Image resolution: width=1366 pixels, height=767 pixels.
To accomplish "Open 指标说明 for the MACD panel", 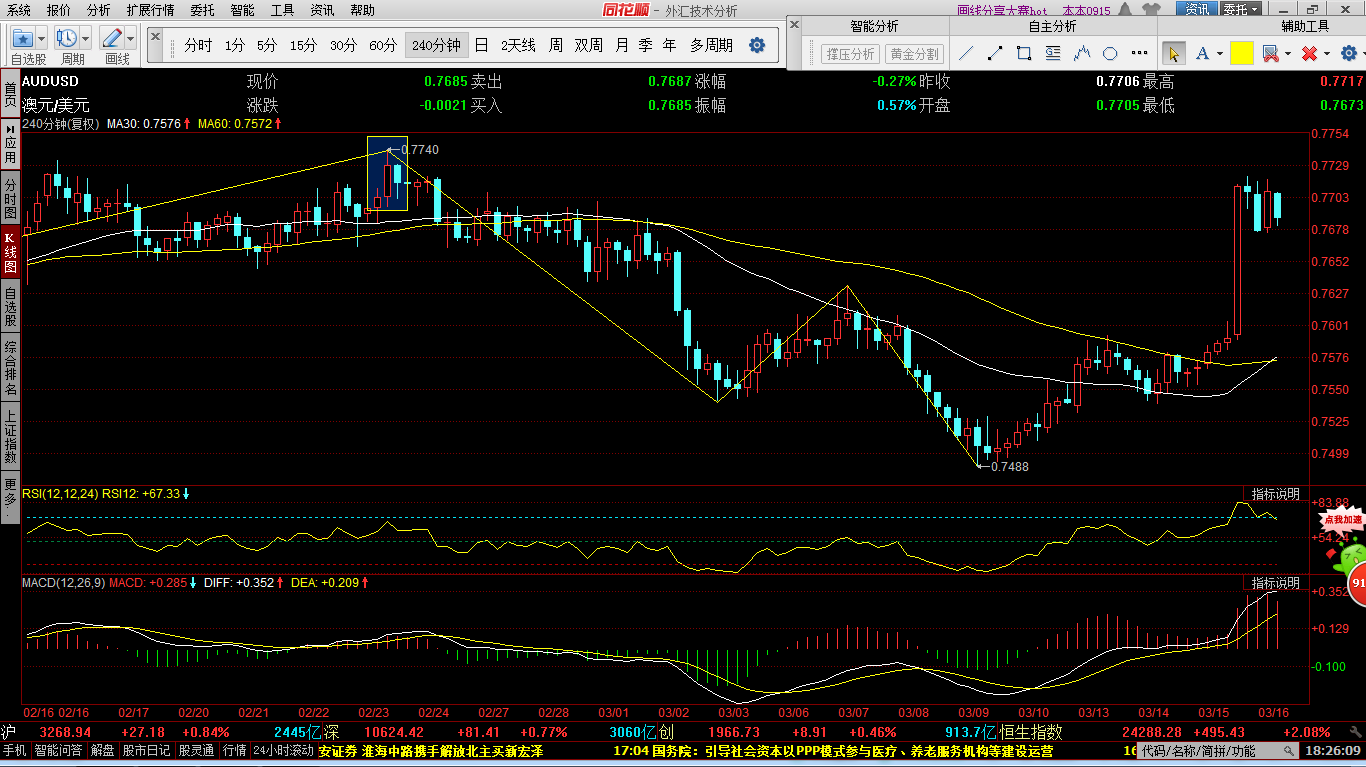I will (1276, 582).
